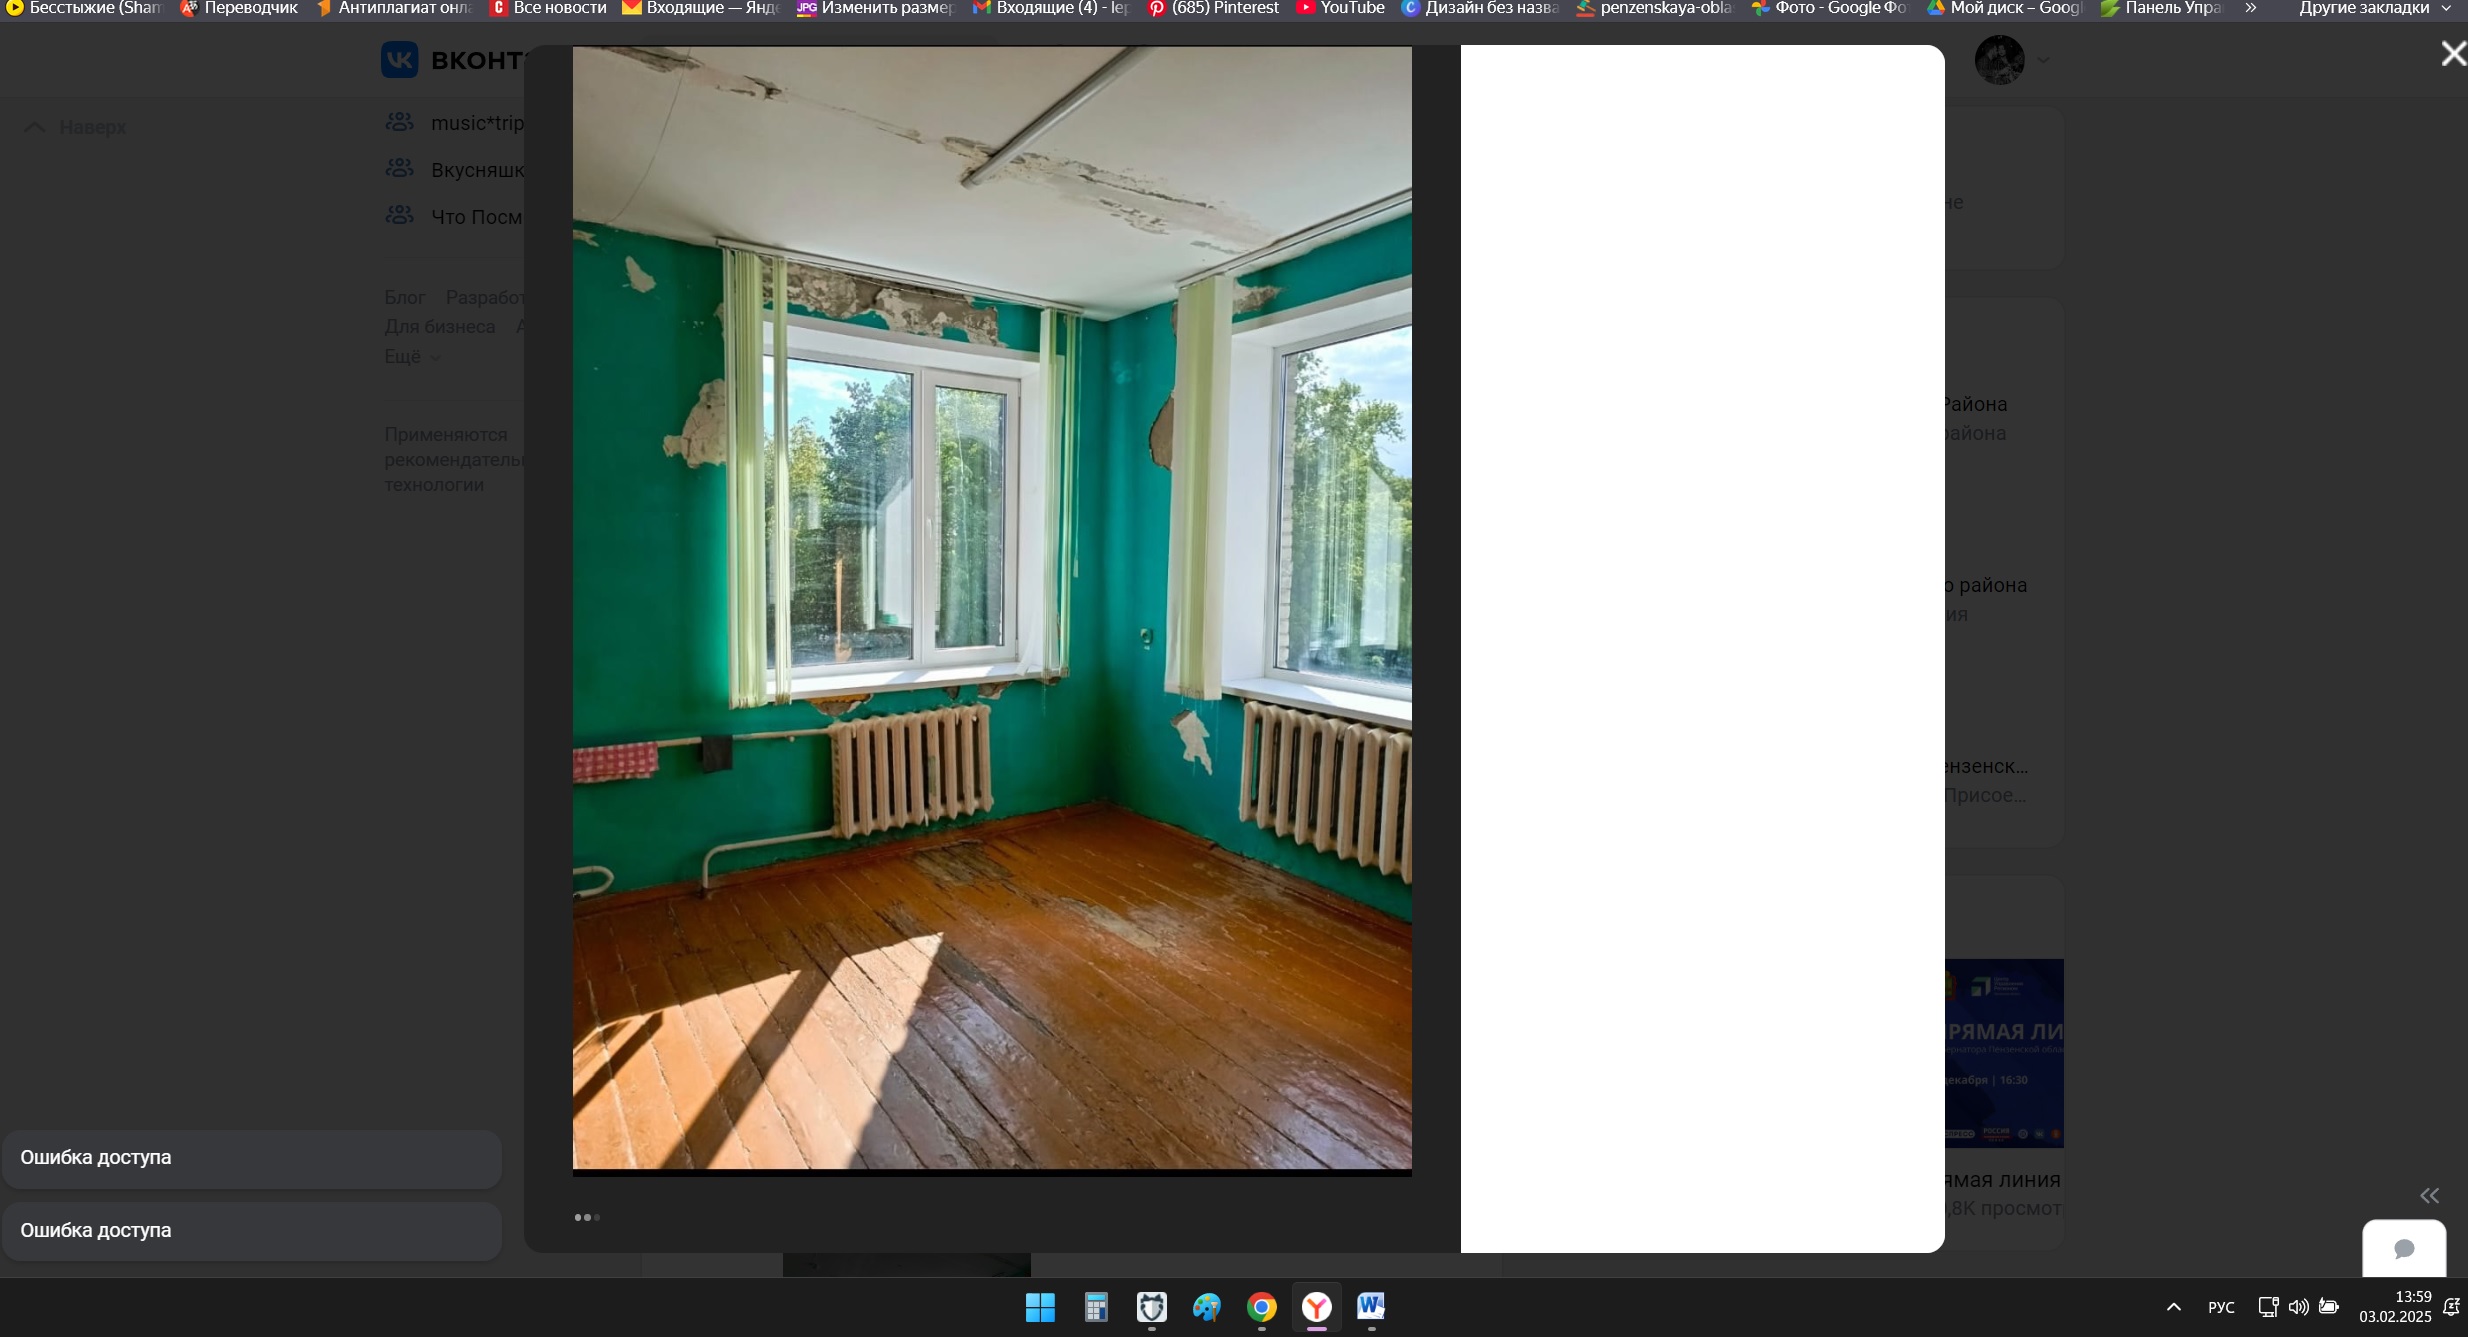Click the photo pagination dots

587,1217
